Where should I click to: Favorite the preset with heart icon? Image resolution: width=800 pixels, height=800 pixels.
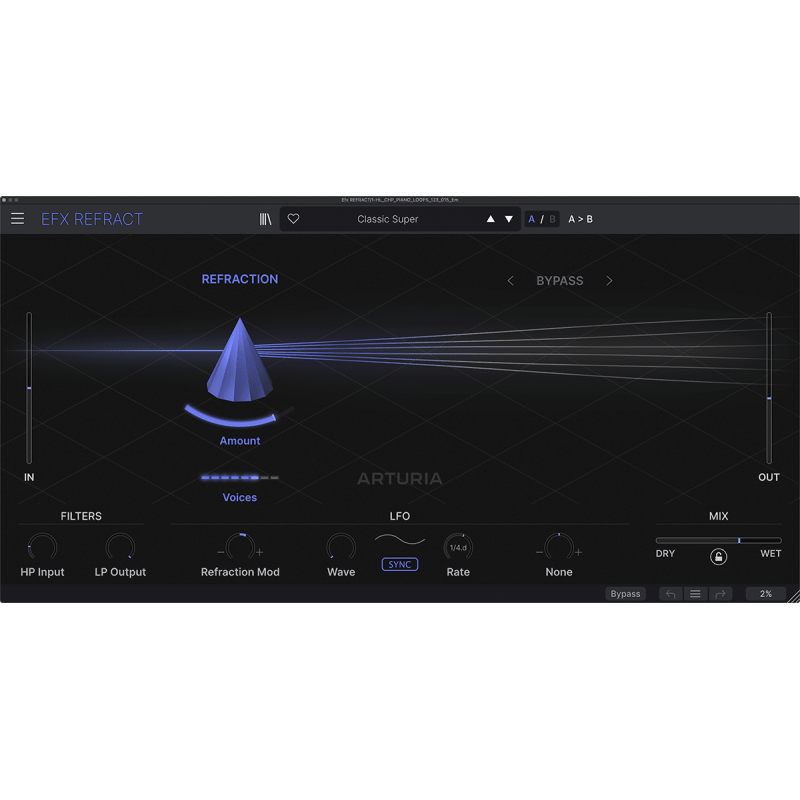coord(293,219)
